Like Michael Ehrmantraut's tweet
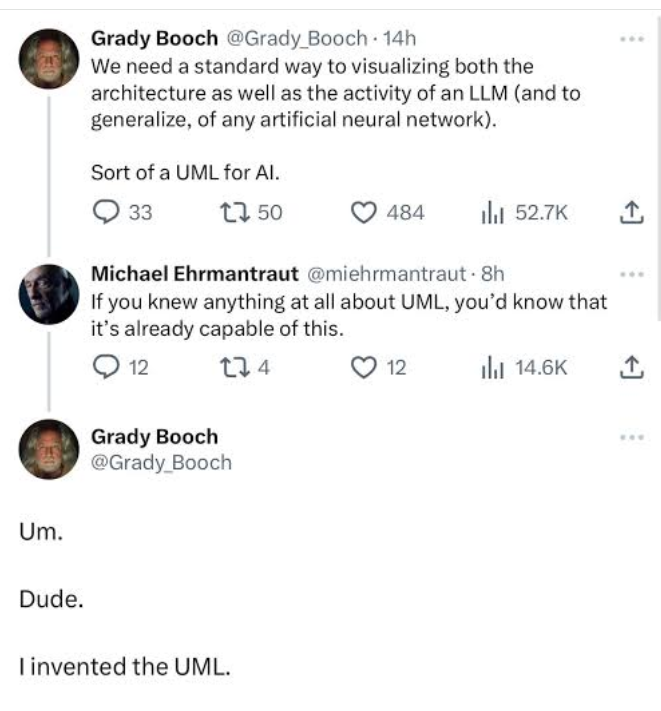The image size is (661, 711). point(368,367)
